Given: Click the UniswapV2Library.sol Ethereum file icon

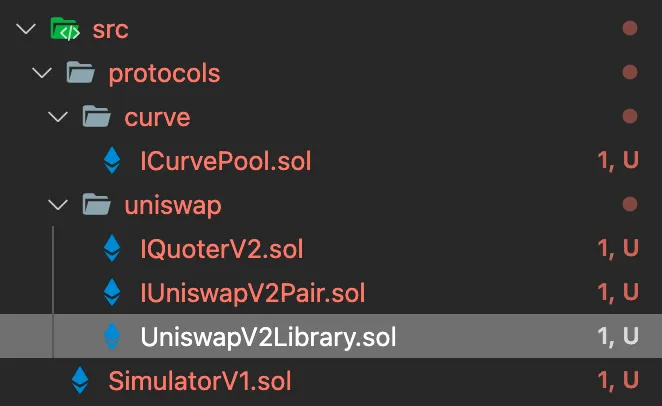Looking at the screenshot, I should (x=112, y=337).
